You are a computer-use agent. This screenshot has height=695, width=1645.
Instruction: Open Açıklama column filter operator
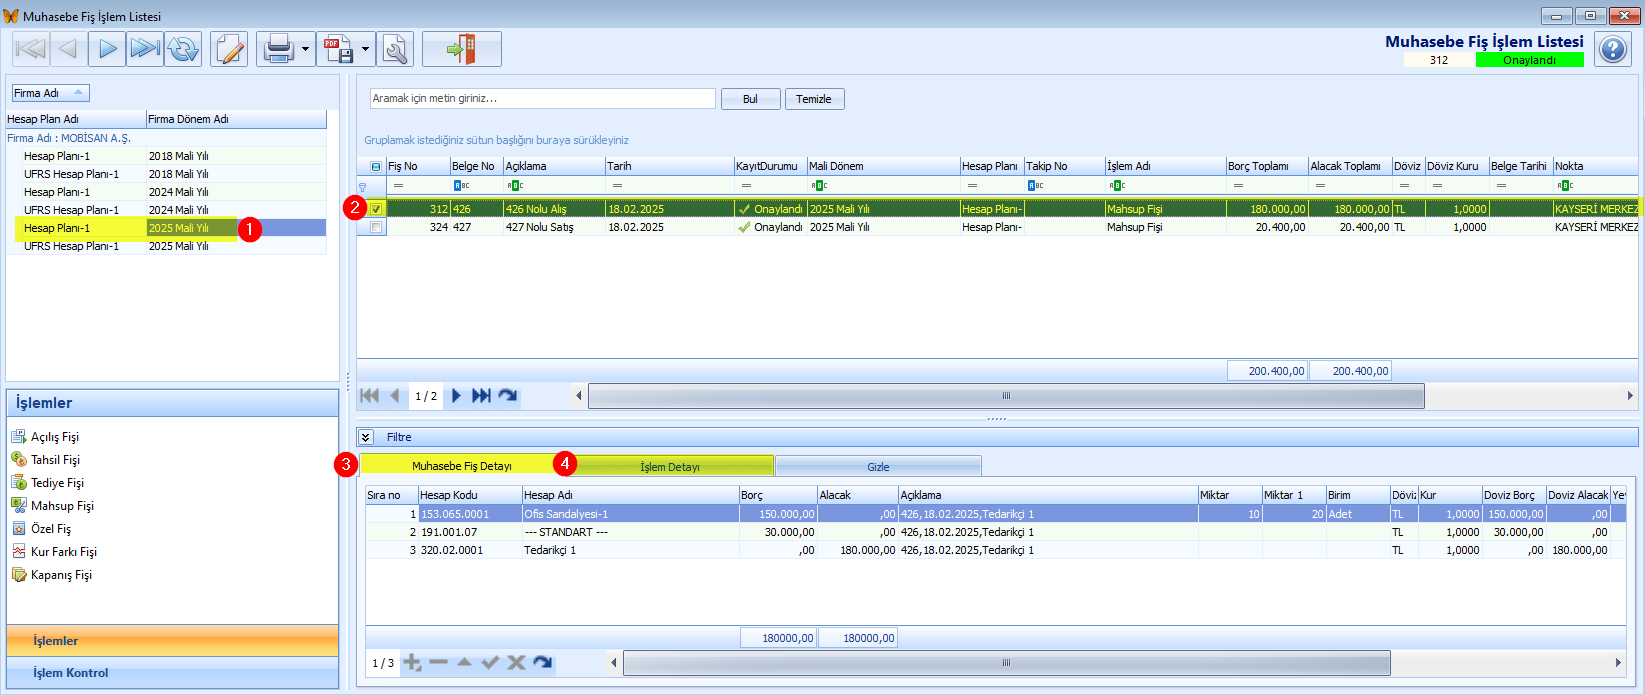click(515, 186)
